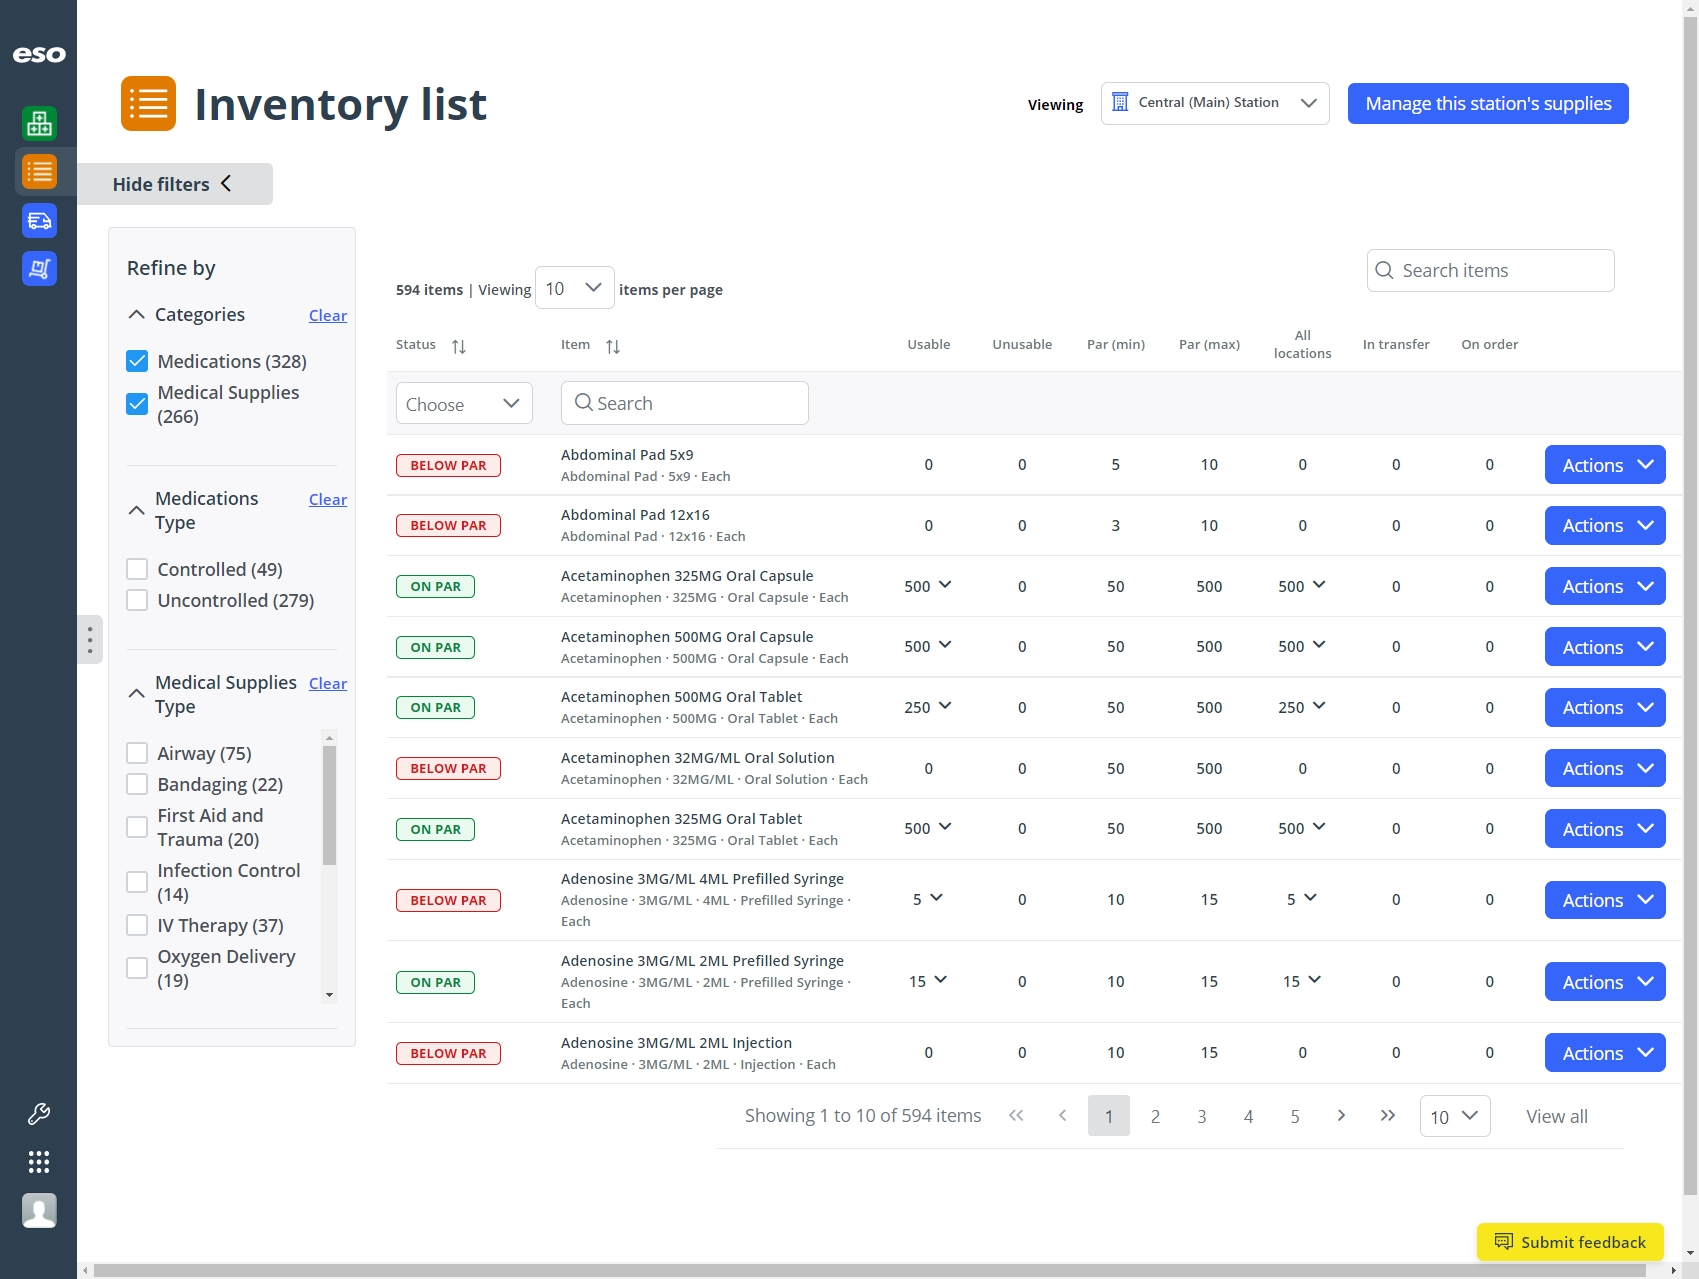Screen dimensions: 1699x1279
Task: Open the items per page dropdown
Action: pyautogui.click(x=574, y=288)
